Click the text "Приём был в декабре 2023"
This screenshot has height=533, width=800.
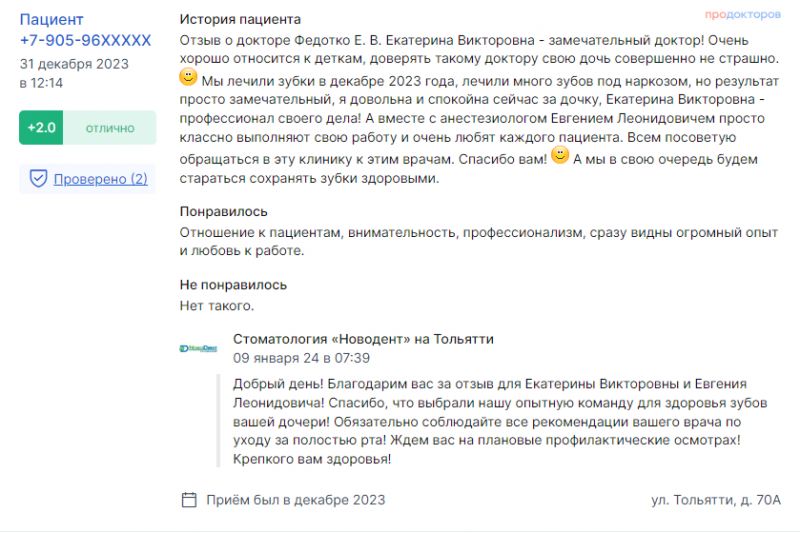(x=295, y=500)
